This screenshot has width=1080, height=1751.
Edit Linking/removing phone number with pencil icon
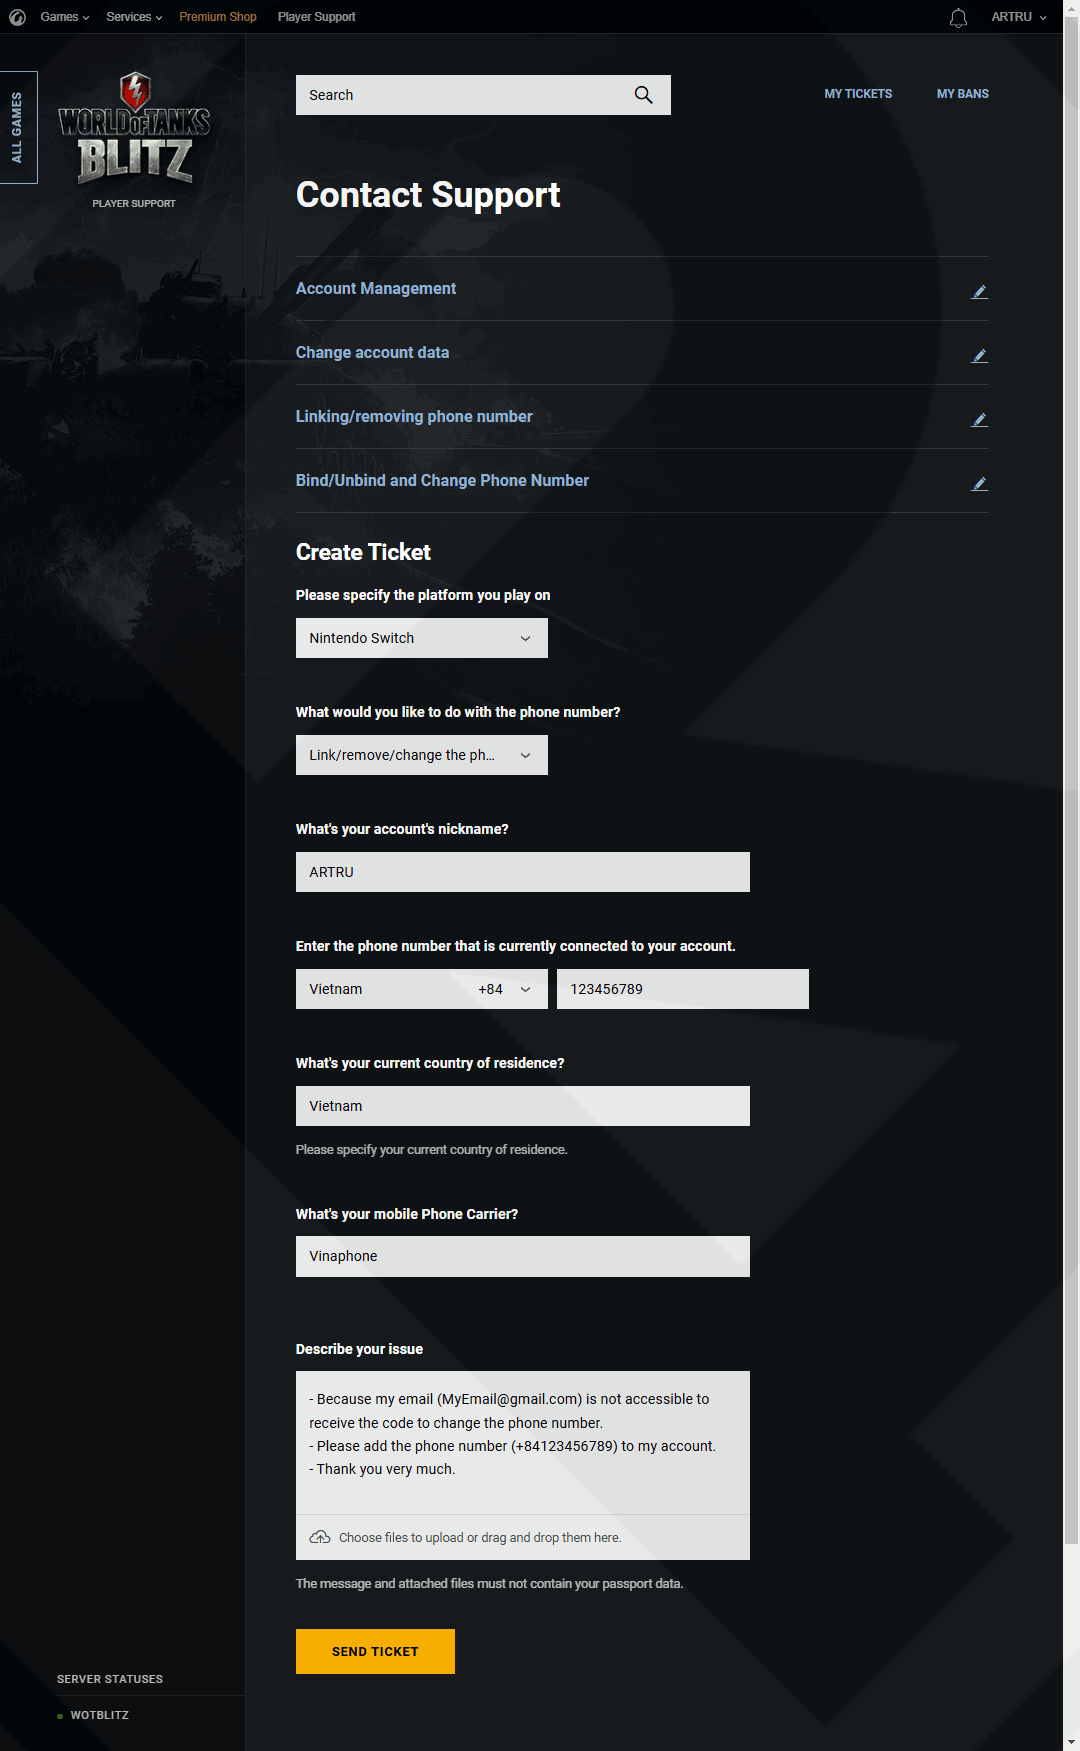pyautogui.click(x=980, y=420)
